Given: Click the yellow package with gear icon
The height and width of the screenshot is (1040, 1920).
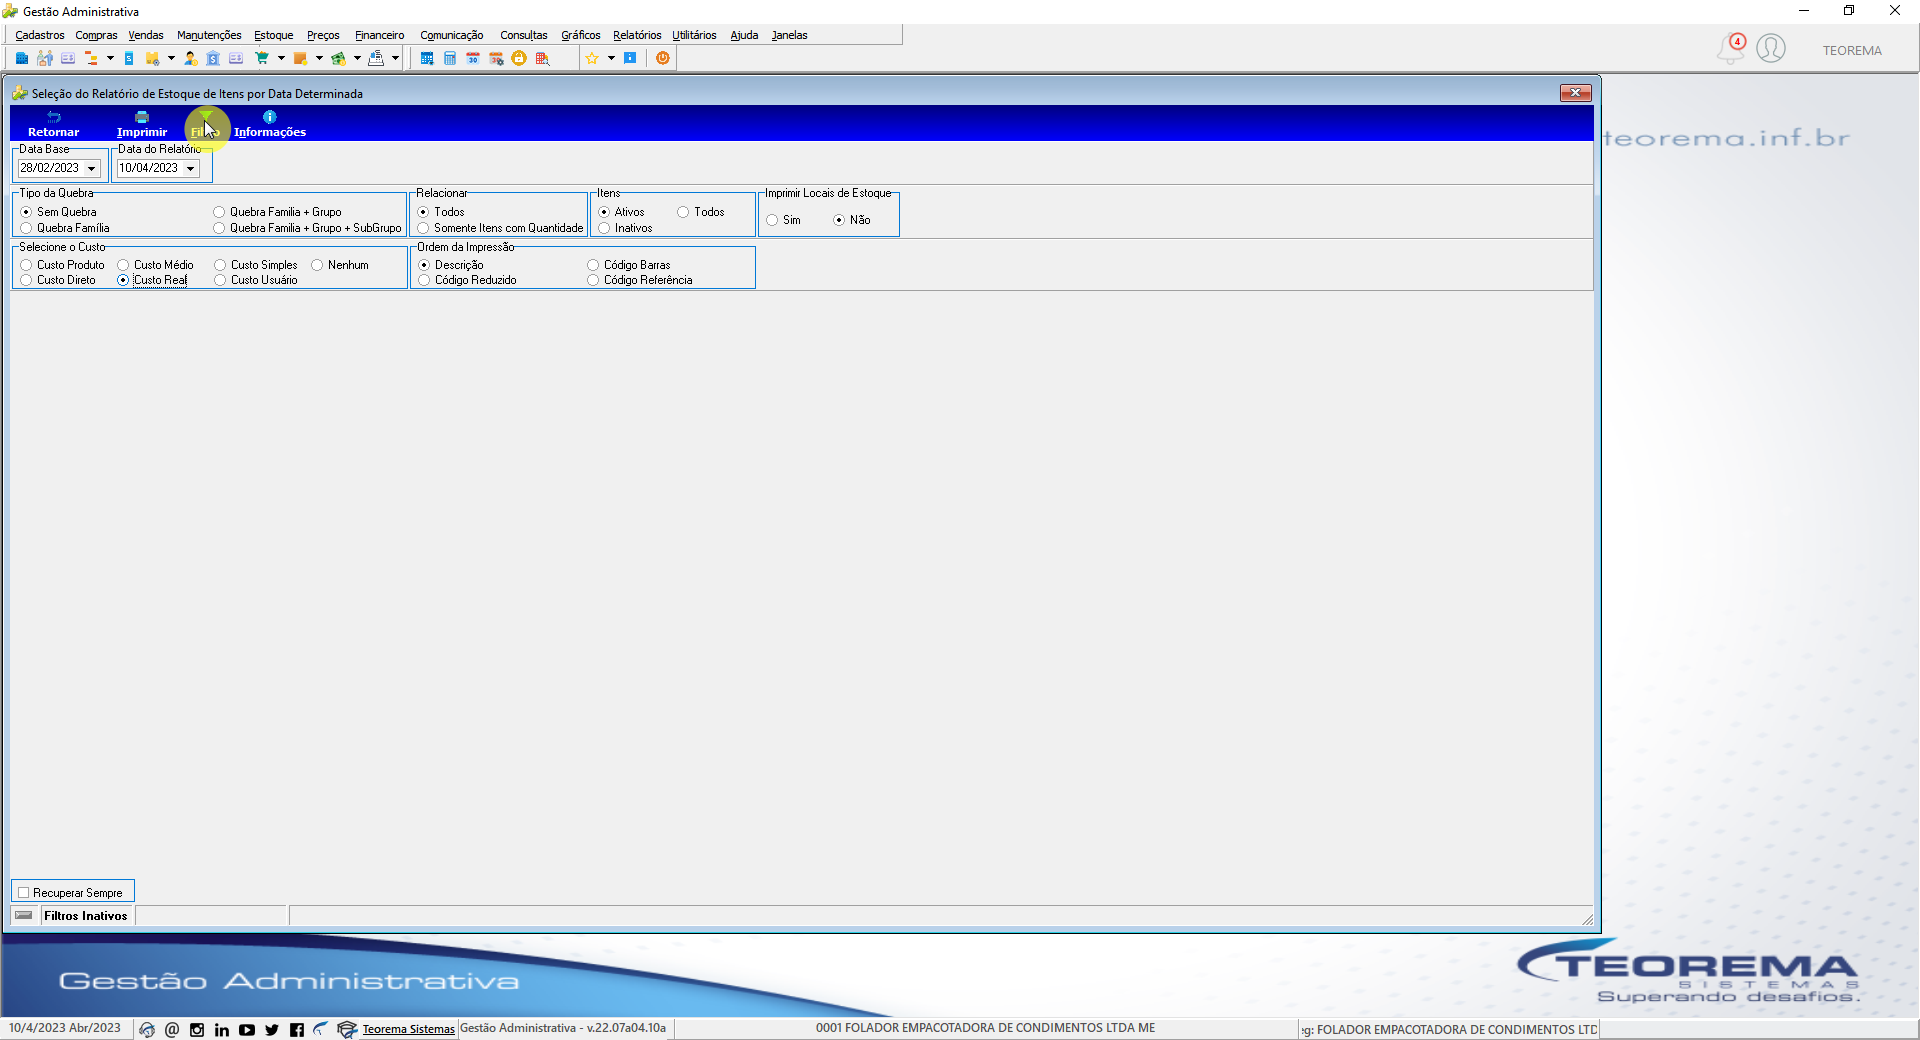Looking at the screenshot, I should coord(152,58).
